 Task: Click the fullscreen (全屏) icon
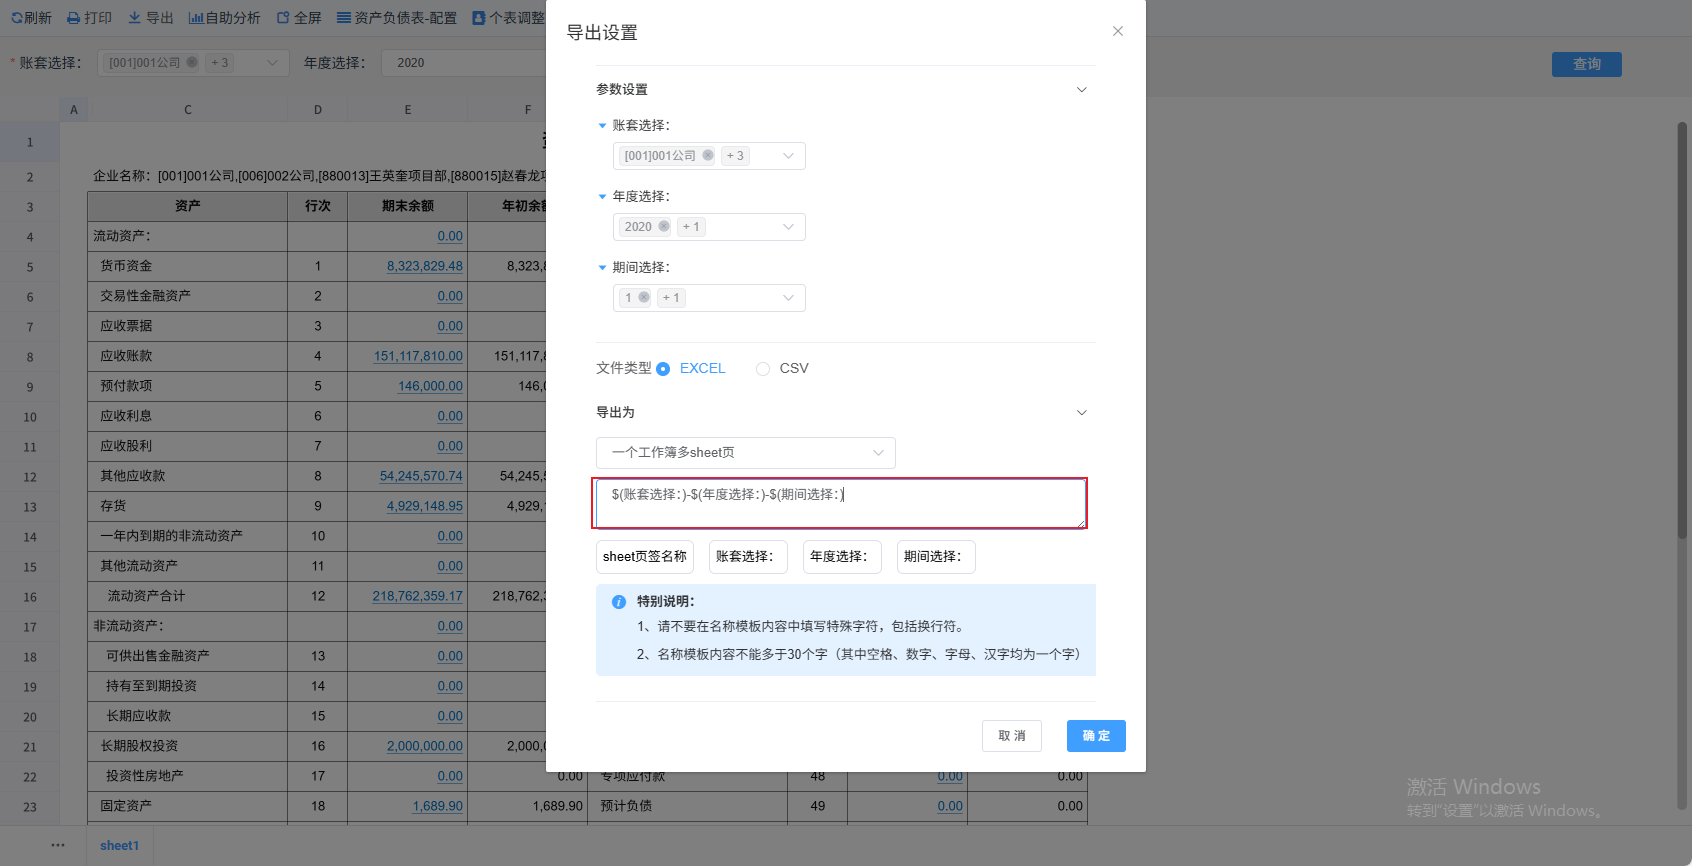pos(284,18)
